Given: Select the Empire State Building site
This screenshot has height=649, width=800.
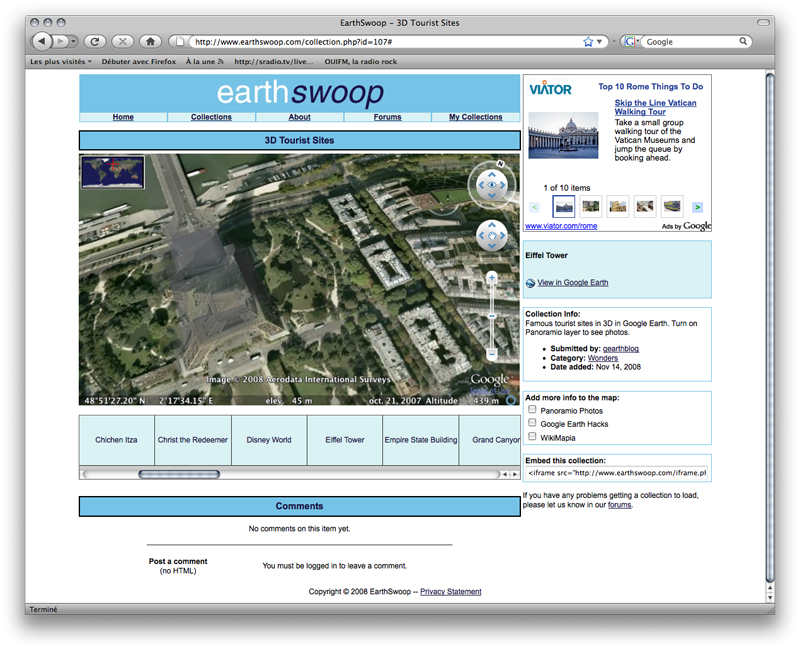Looking at the screenshot, I should coord(421,440).
